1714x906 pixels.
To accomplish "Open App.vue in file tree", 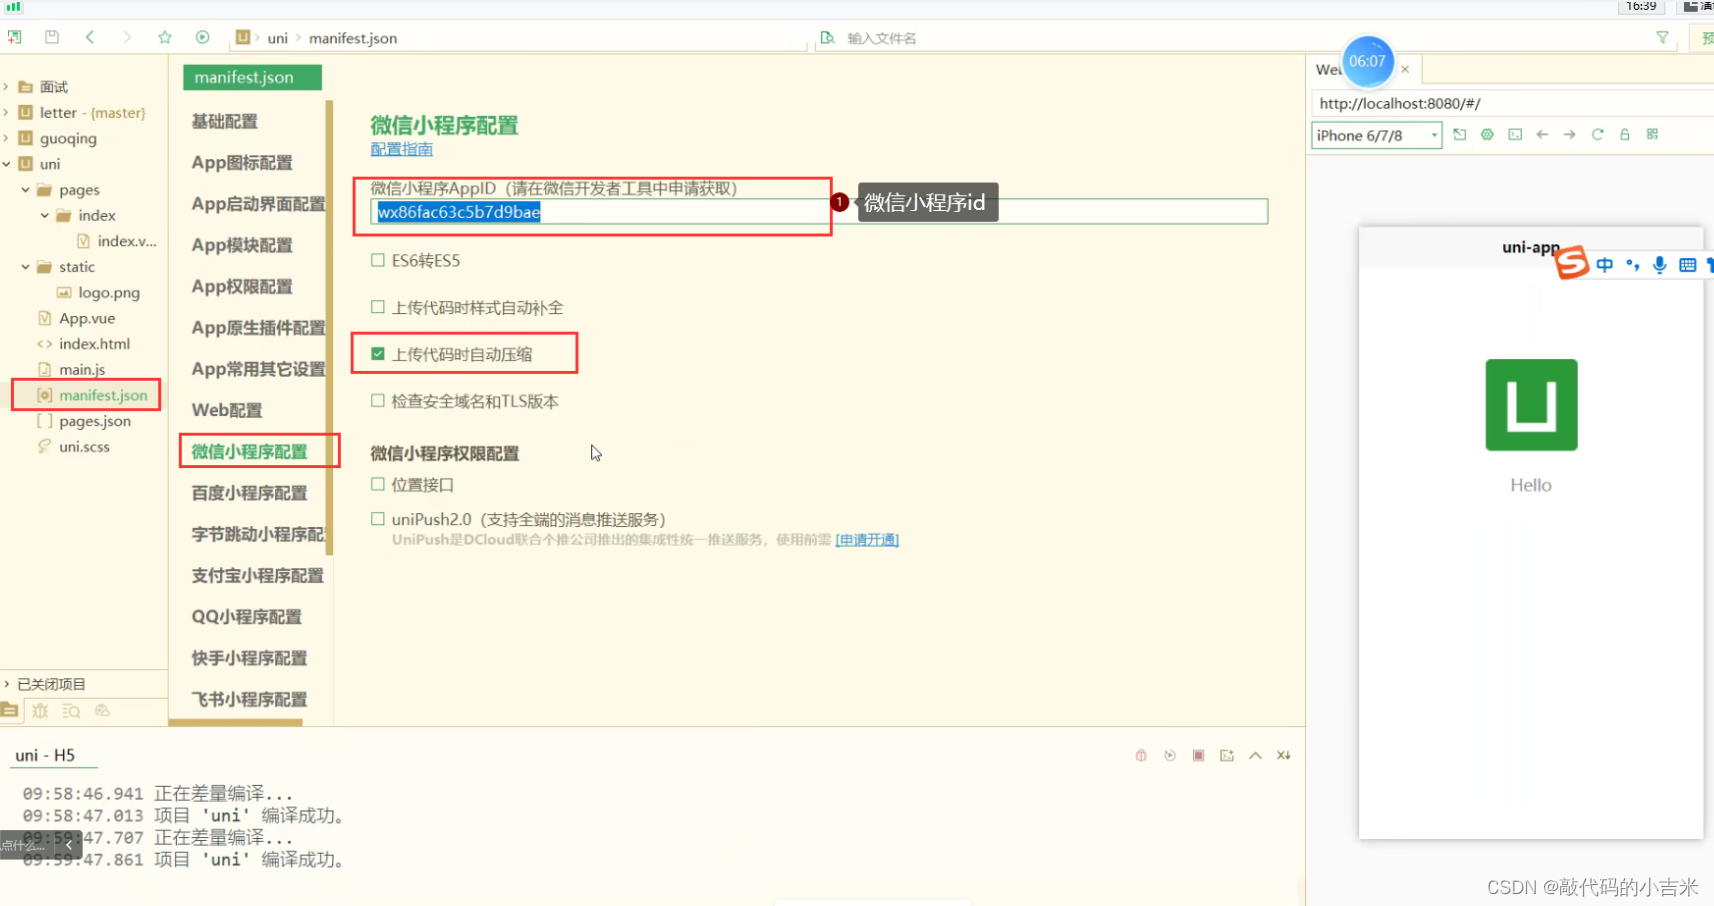I will pyautogui.click(x=87, y=318).
